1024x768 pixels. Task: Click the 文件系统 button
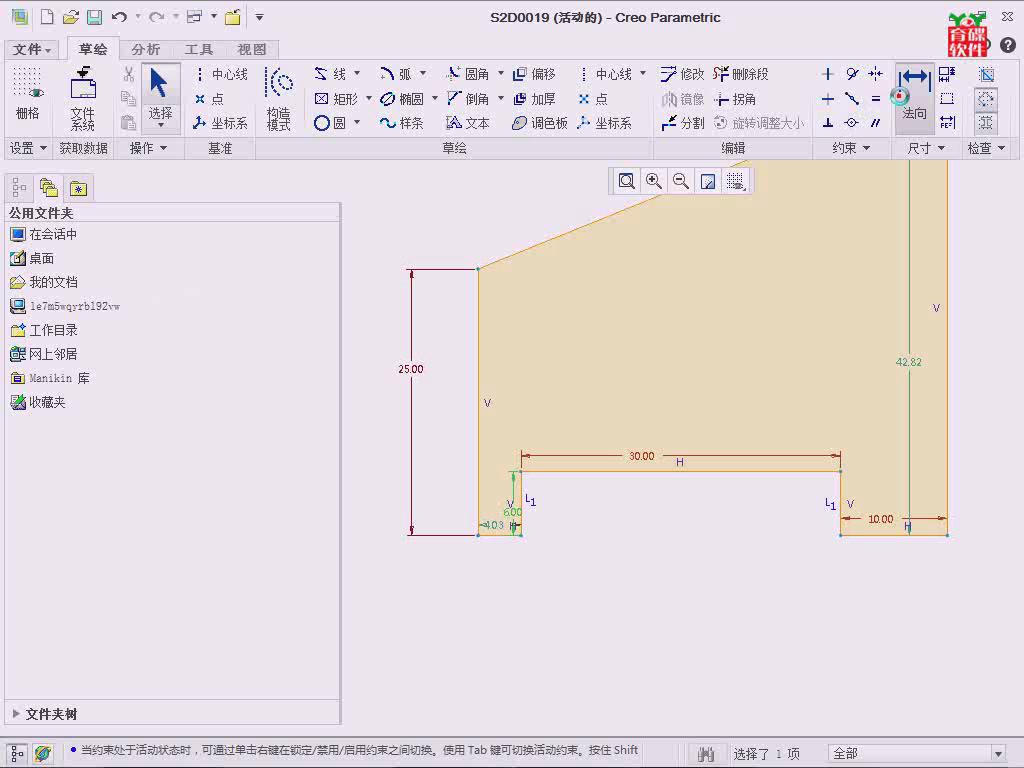83,98
